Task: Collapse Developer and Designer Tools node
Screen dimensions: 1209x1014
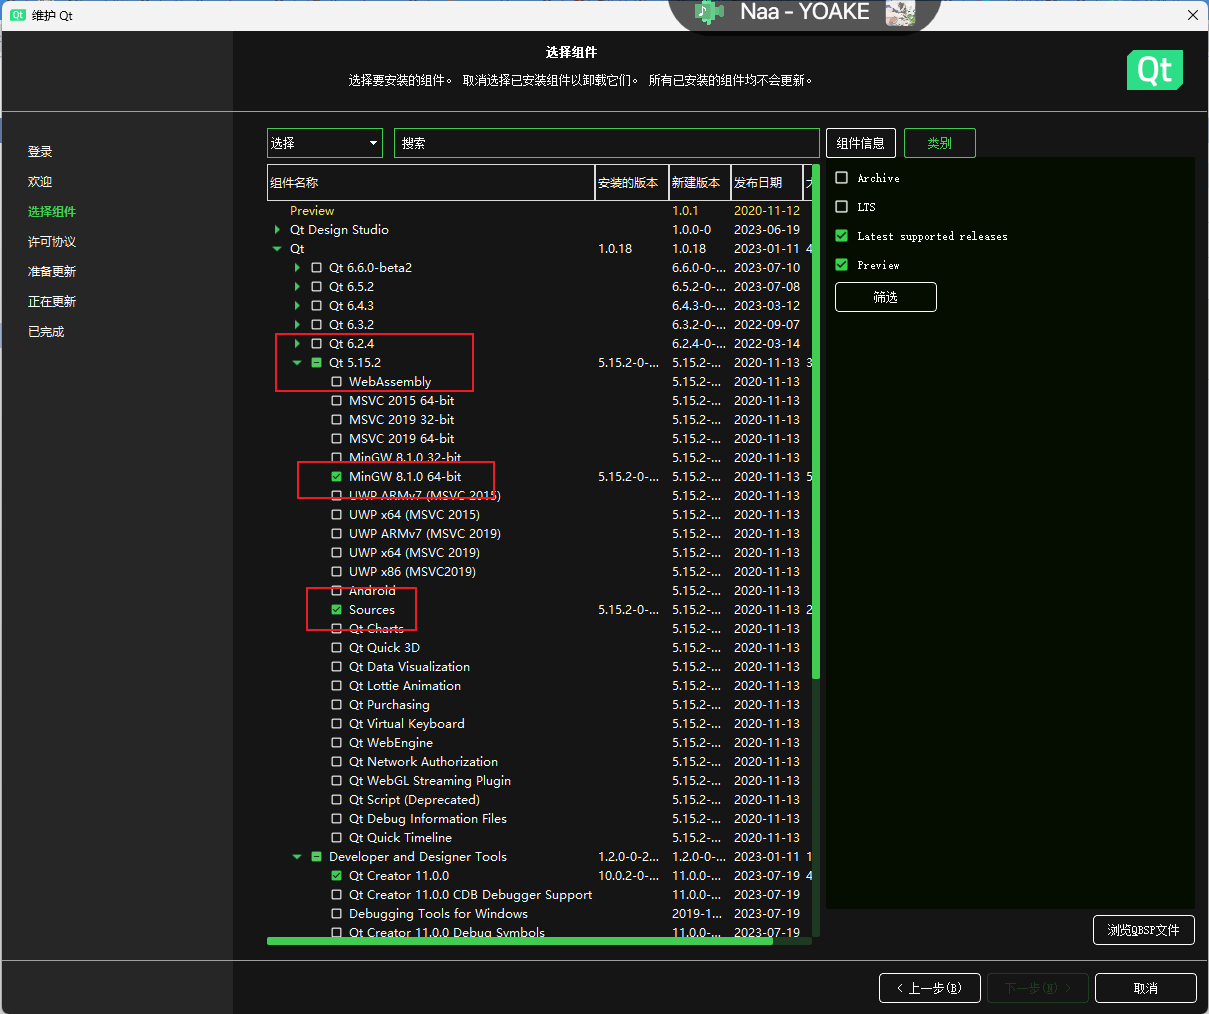Action: click(x=297, y=857)
